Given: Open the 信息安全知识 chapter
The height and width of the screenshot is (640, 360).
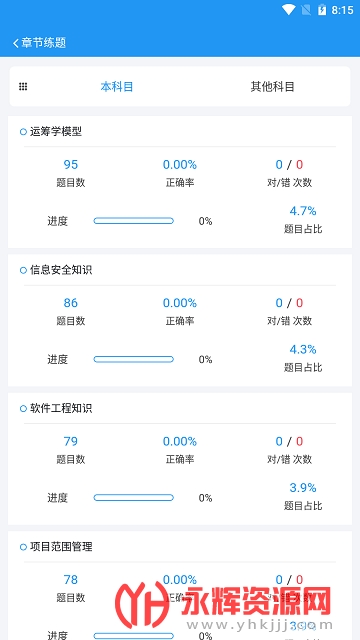Looking at the screenshot, I should pos(61,270).
